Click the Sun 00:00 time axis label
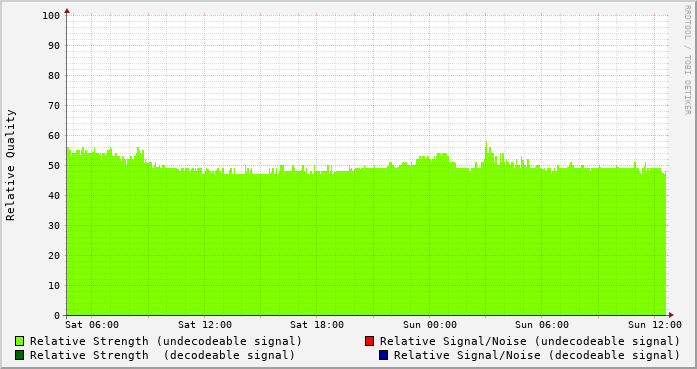Screen dimensions: 697x369 tap(430, 325)
